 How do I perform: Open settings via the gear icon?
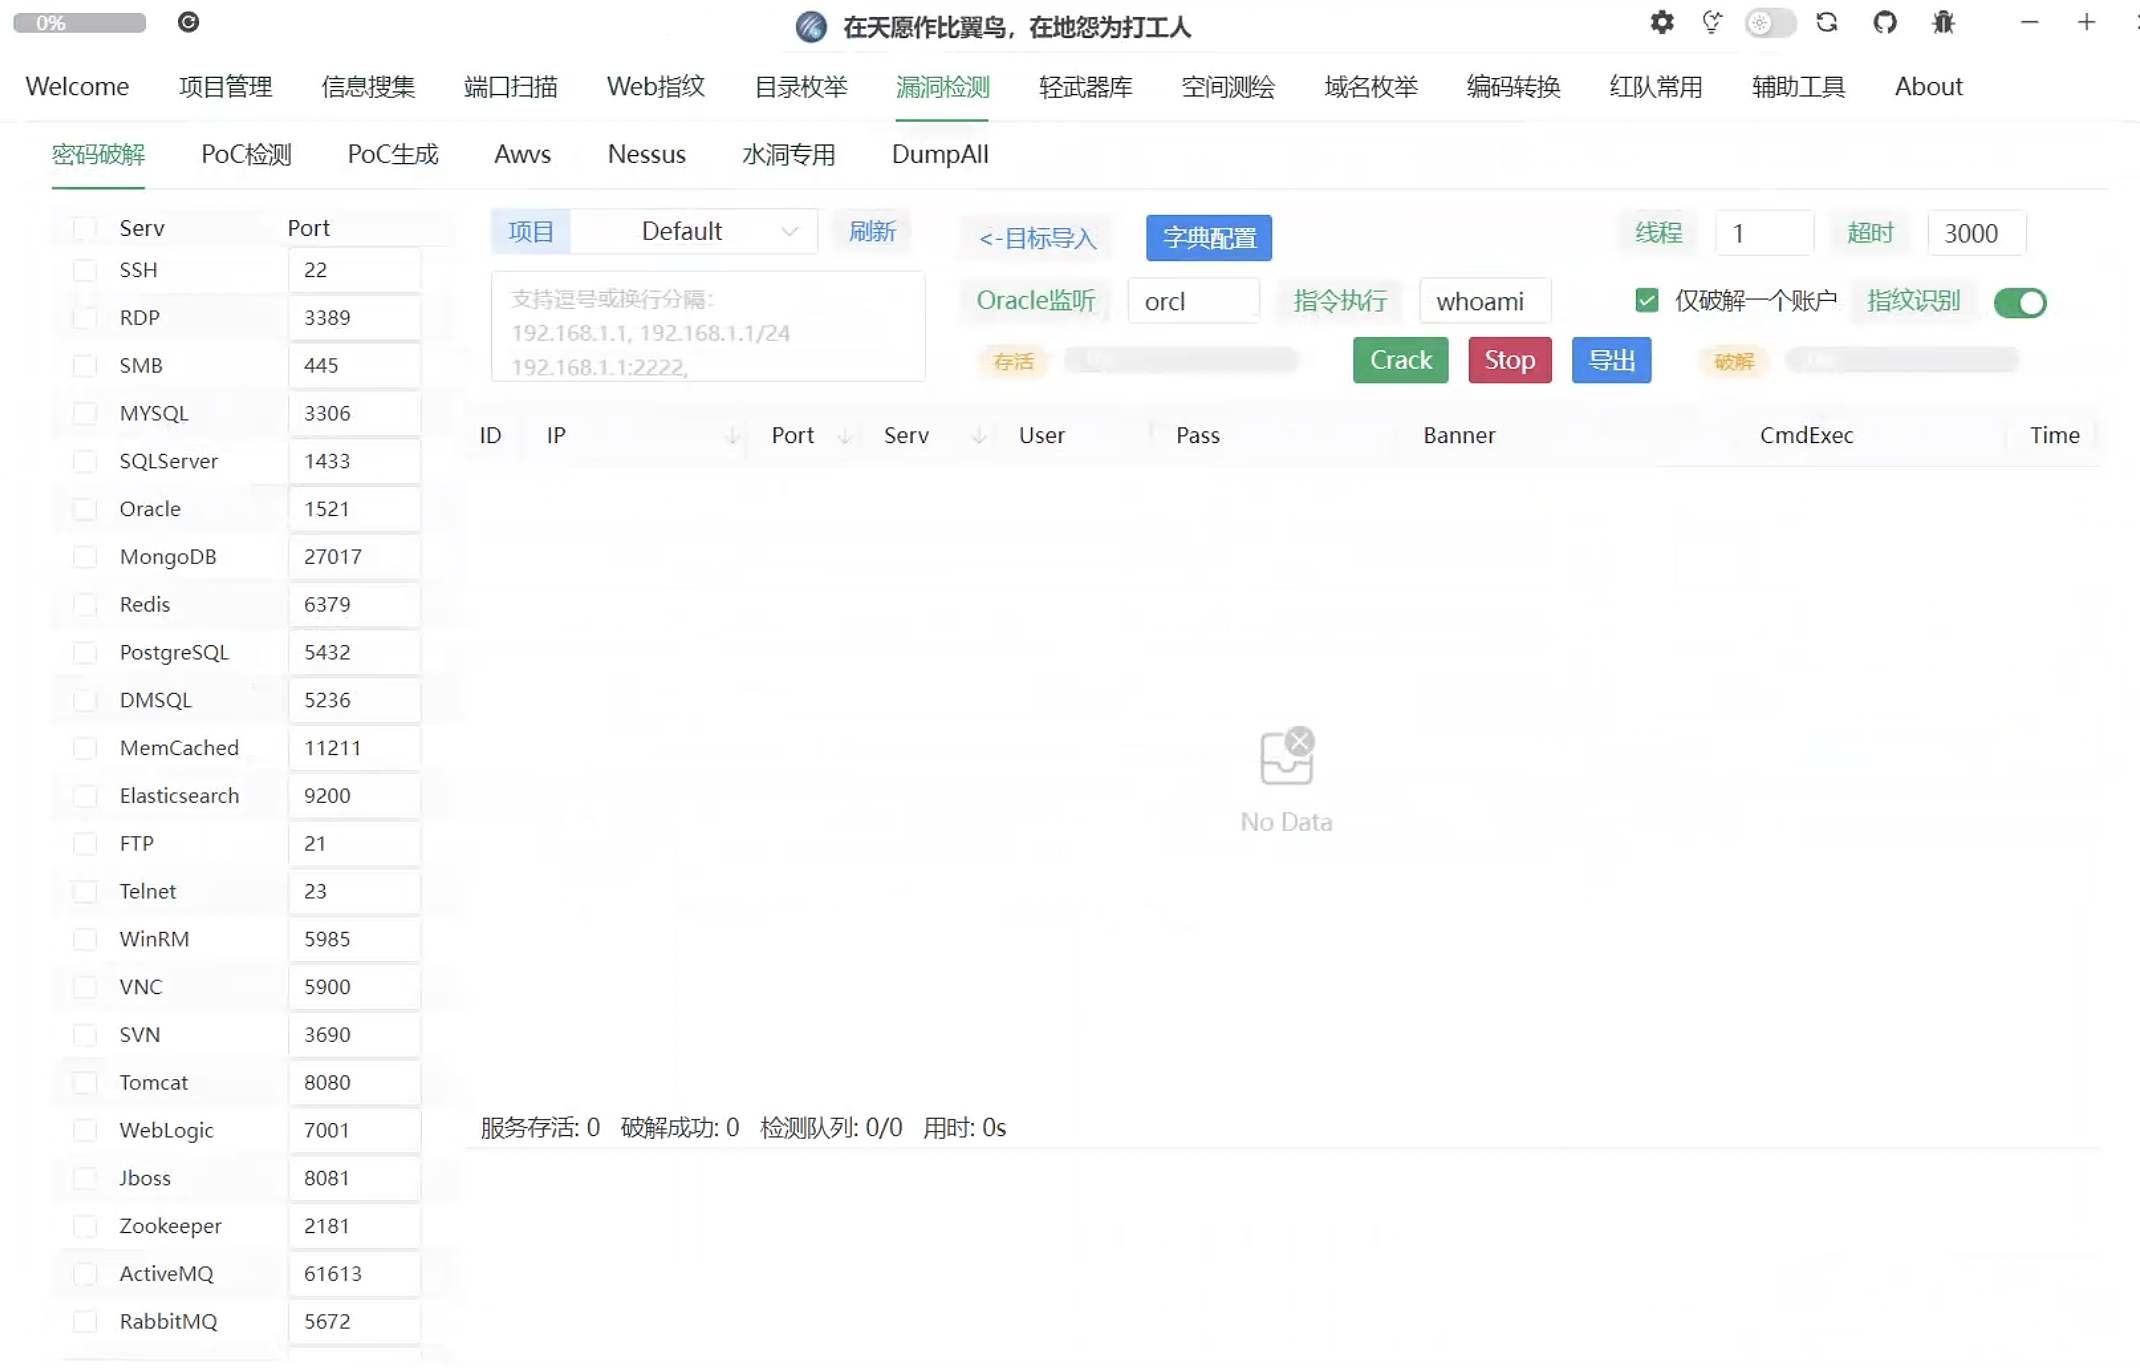1661,22
